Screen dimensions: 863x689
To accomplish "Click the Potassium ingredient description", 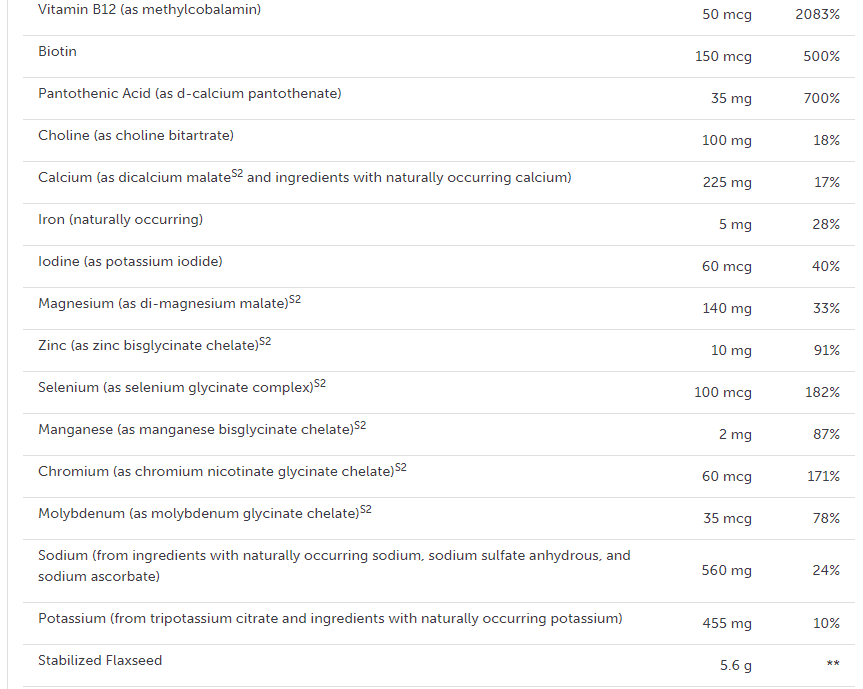I will [330, 619].
